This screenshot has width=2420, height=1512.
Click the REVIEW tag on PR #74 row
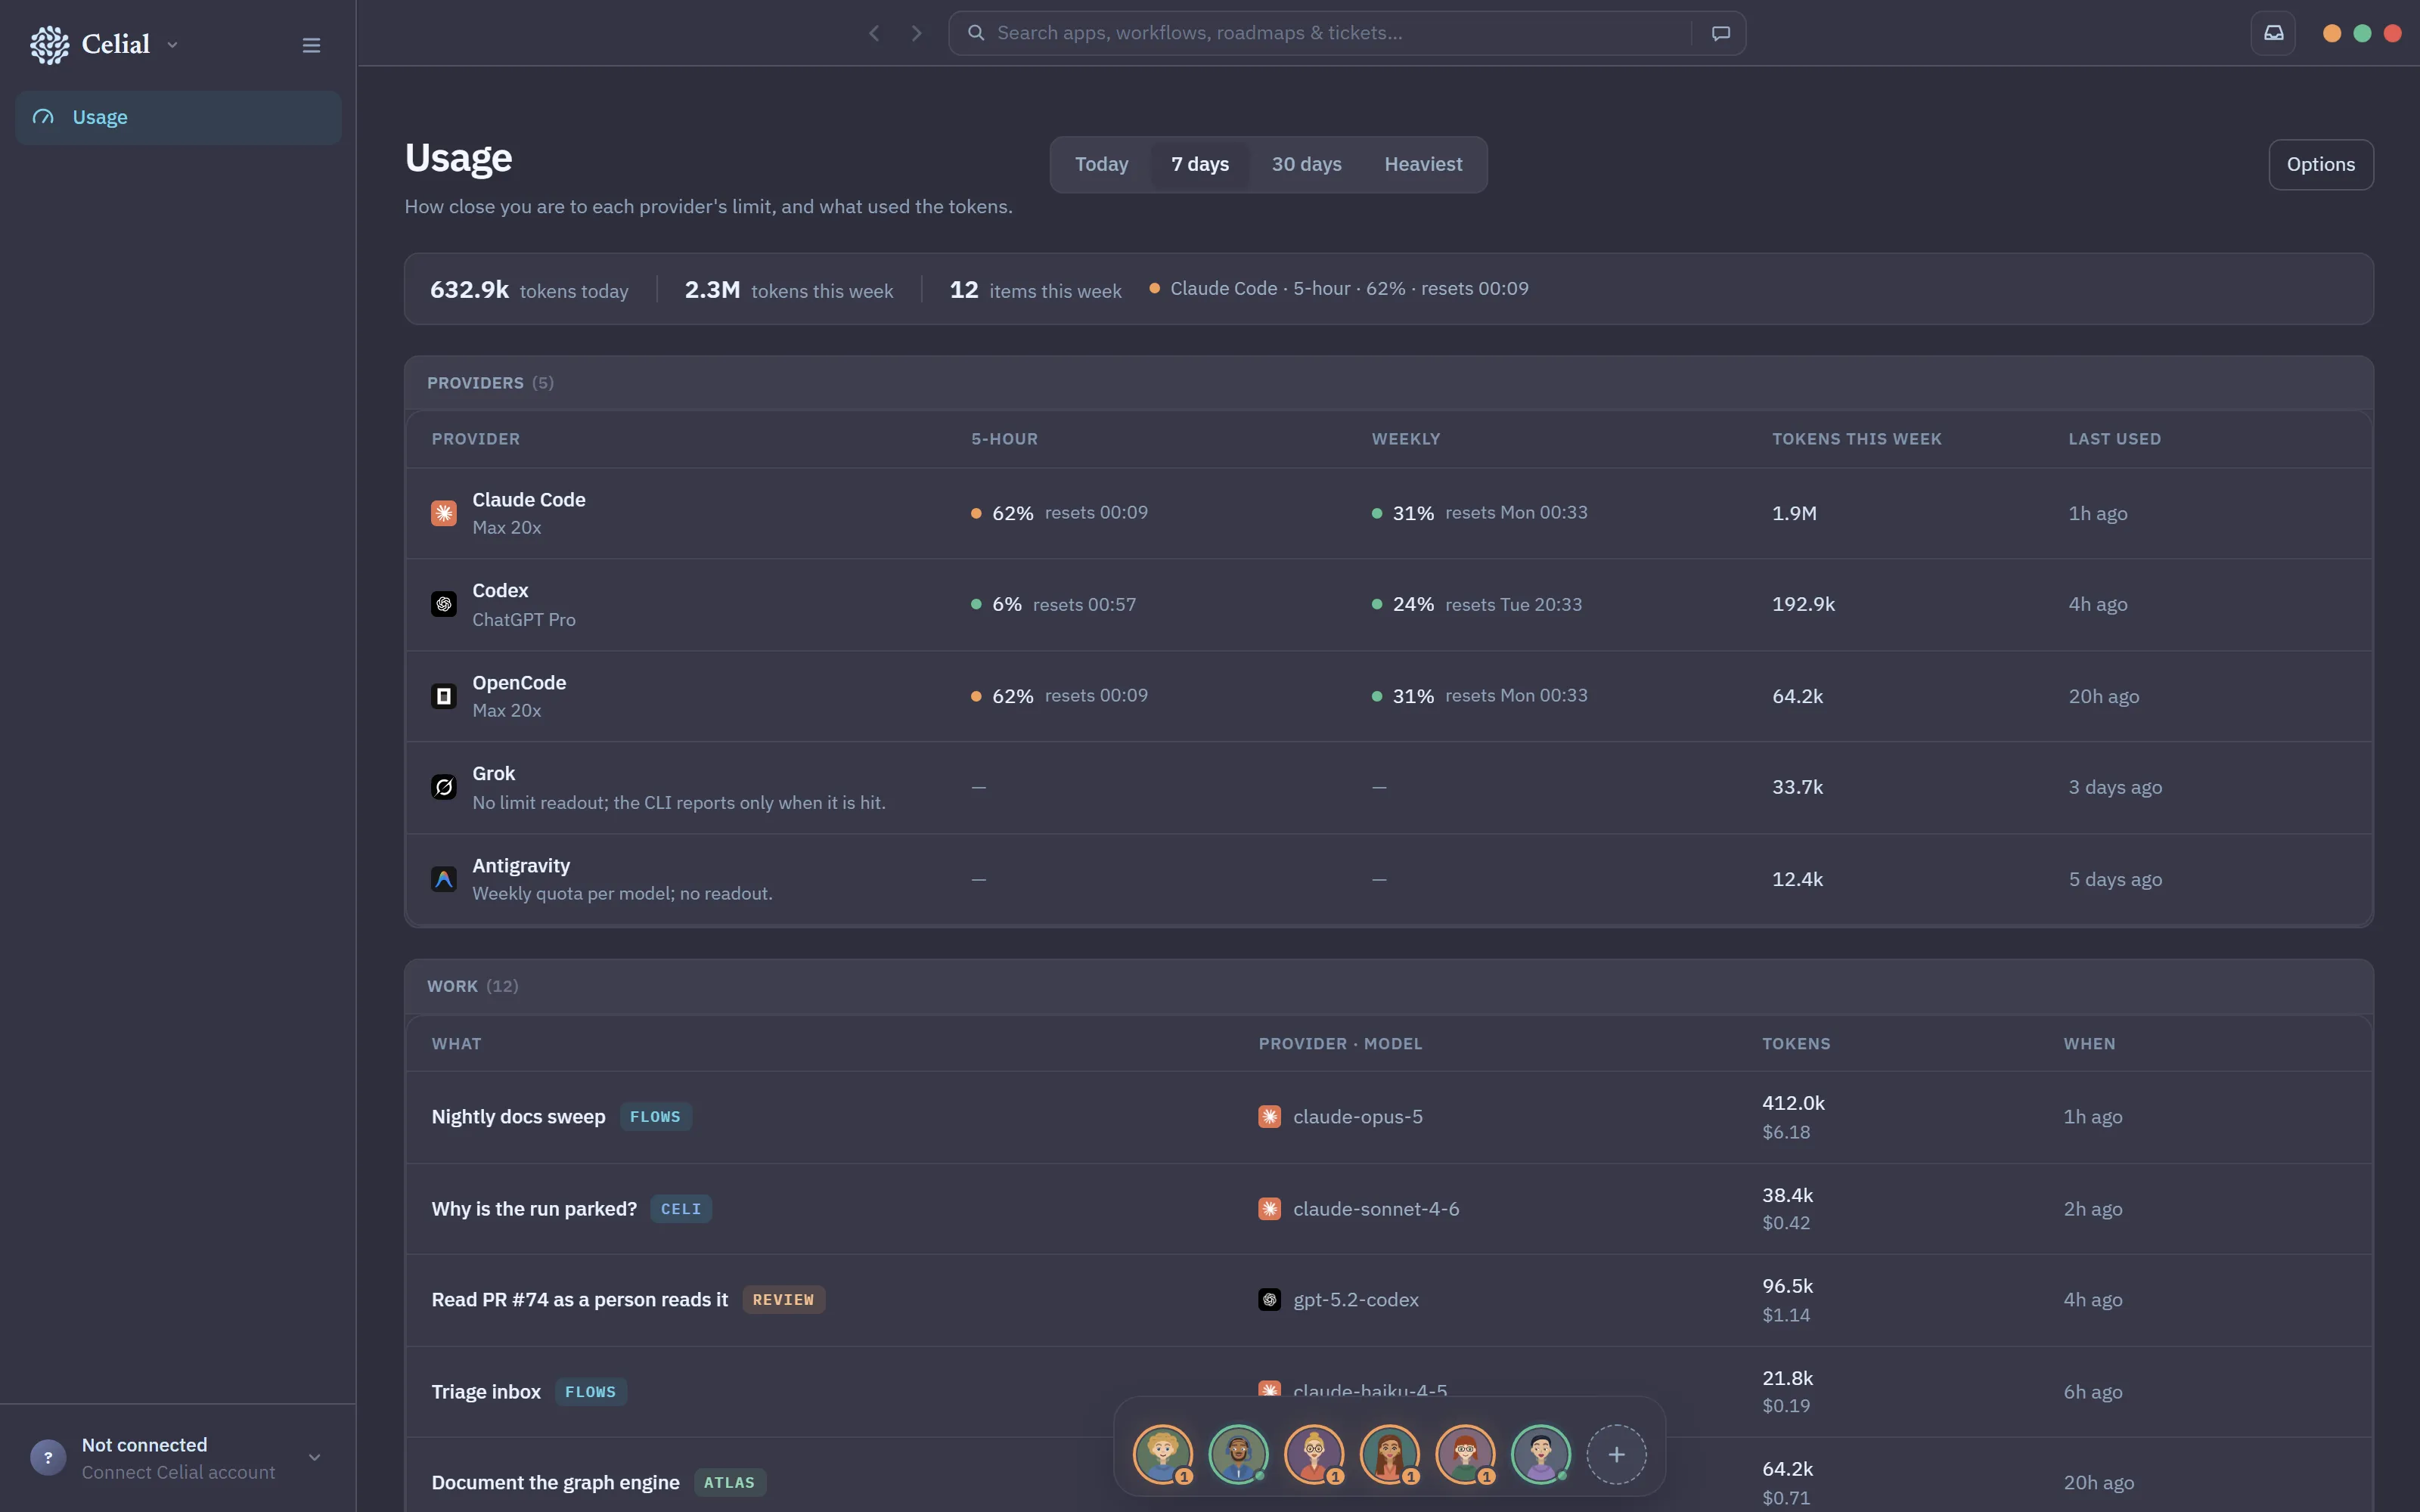click(783, 1300)
